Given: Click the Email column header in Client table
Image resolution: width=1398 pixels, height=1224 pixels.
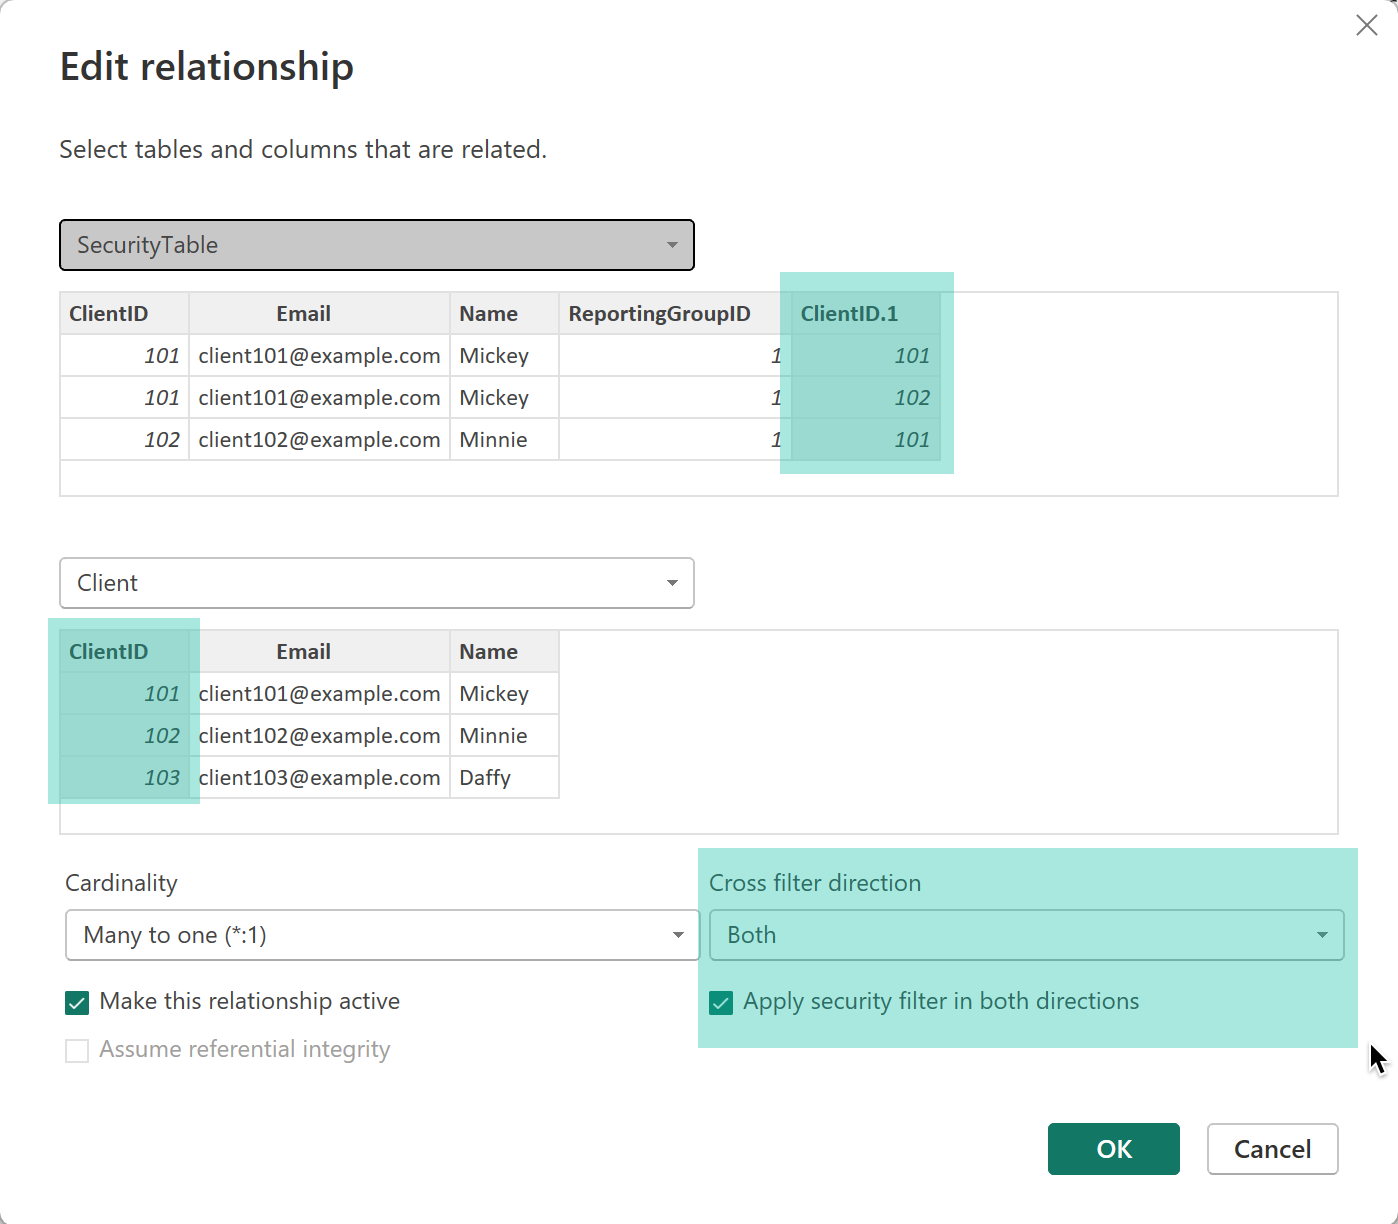Looking at the screenshot, I should click(319, 651).
